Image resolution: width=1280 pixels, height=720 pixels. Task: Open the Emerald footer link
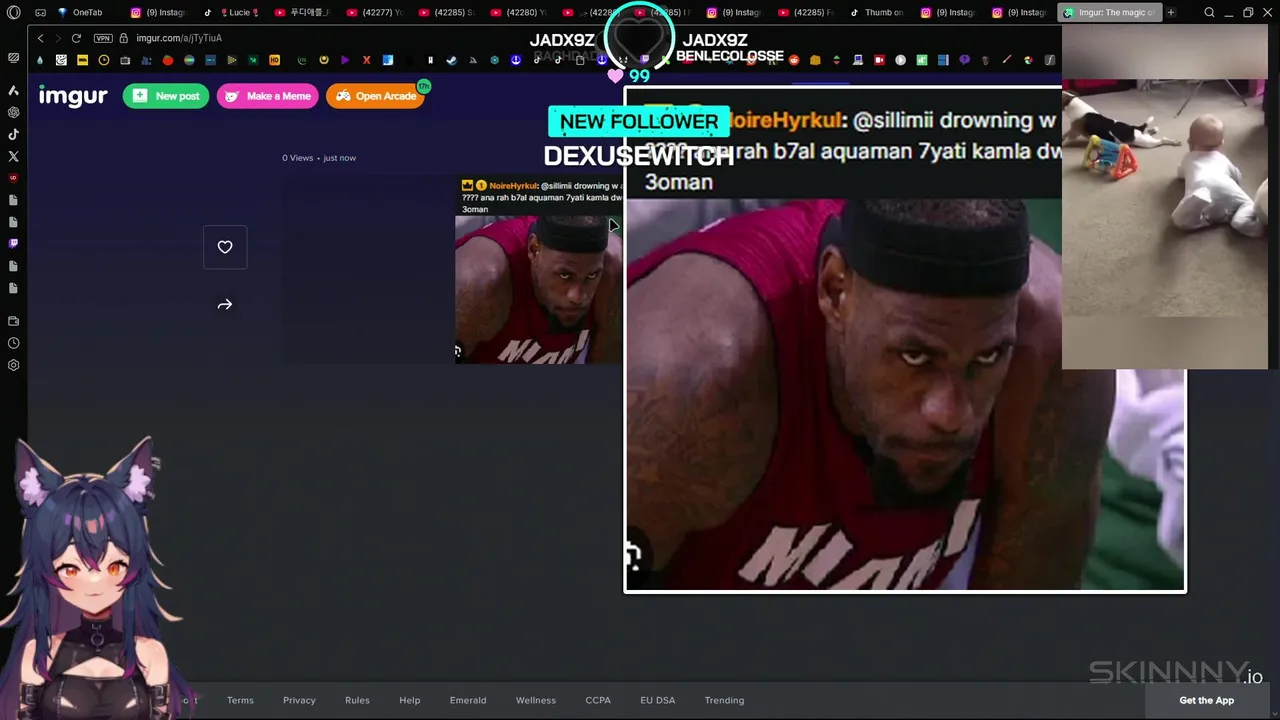tap(468, 700)
